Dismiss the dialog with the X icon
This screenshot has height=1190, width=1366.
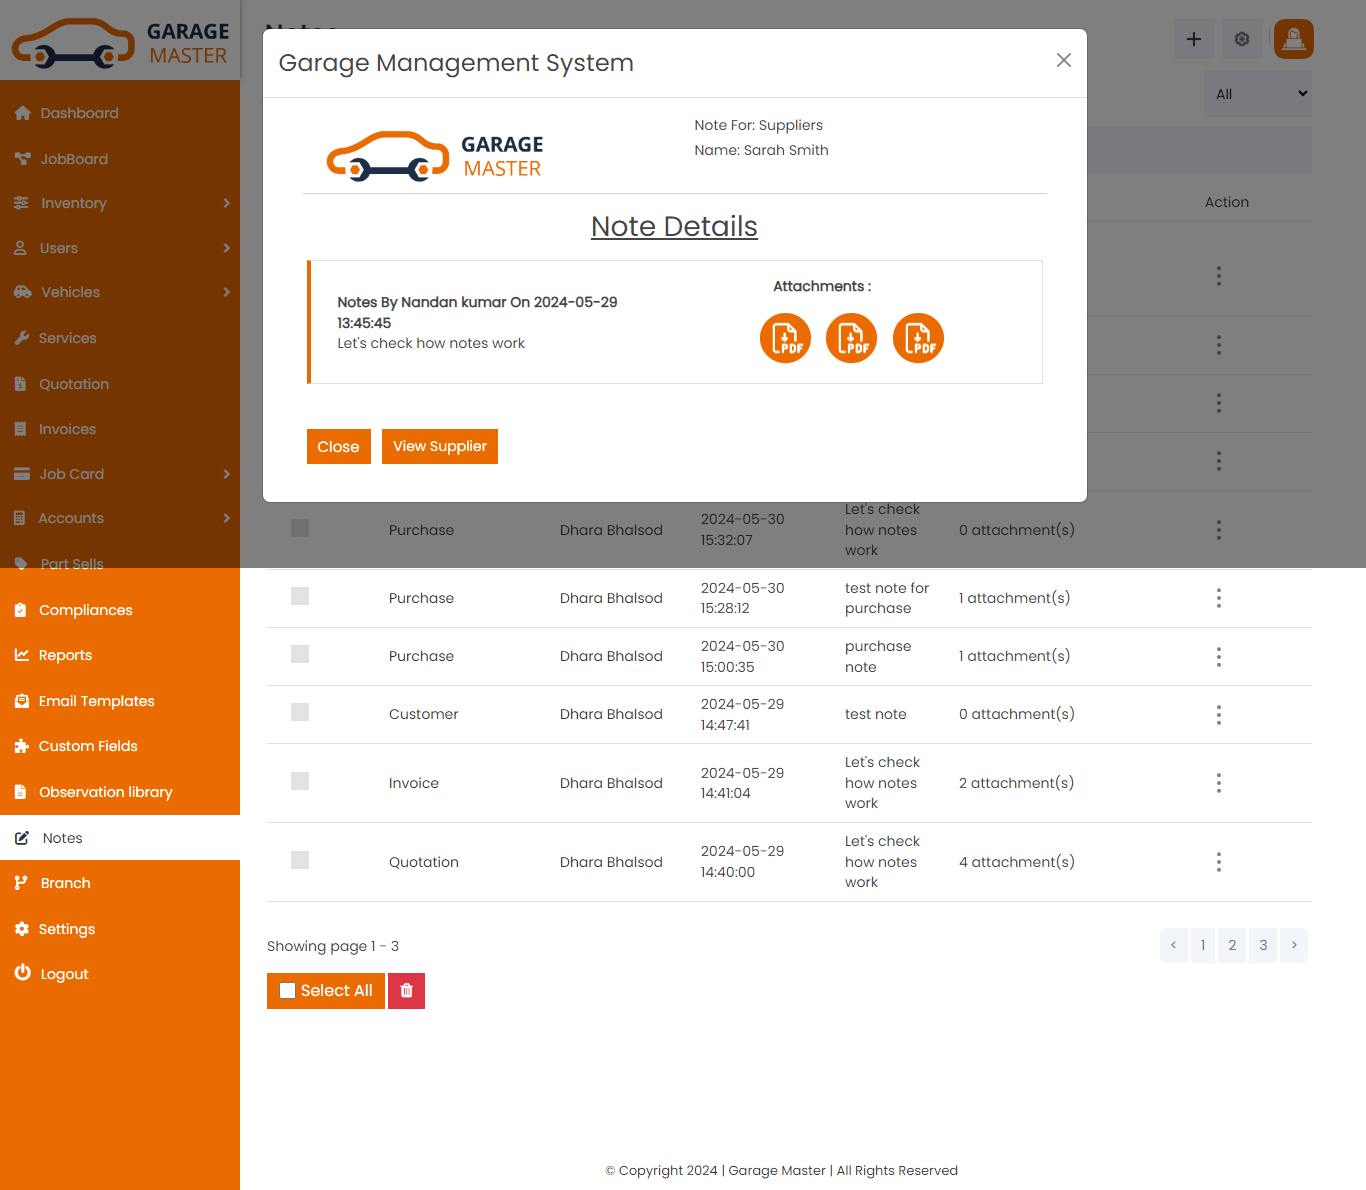click(1063, 61)
